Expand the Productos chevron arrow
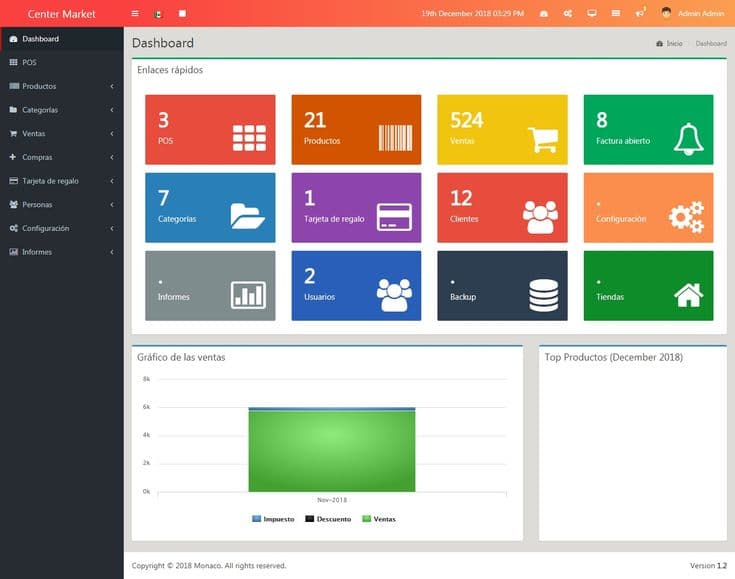This screenshot has width=735, height=579. [112, 86]
